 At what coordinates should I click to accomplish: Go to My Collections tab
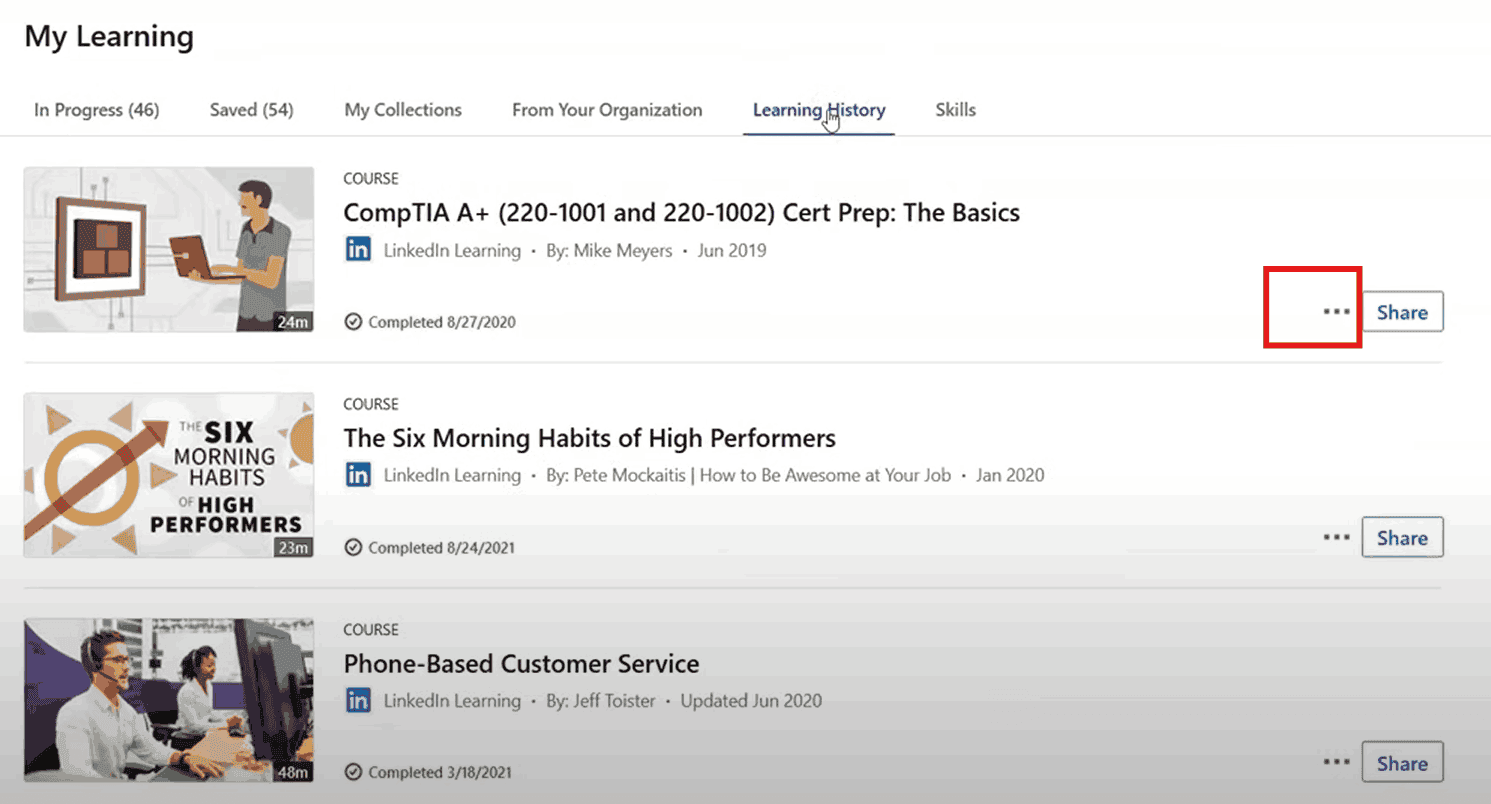pos(403,110)
